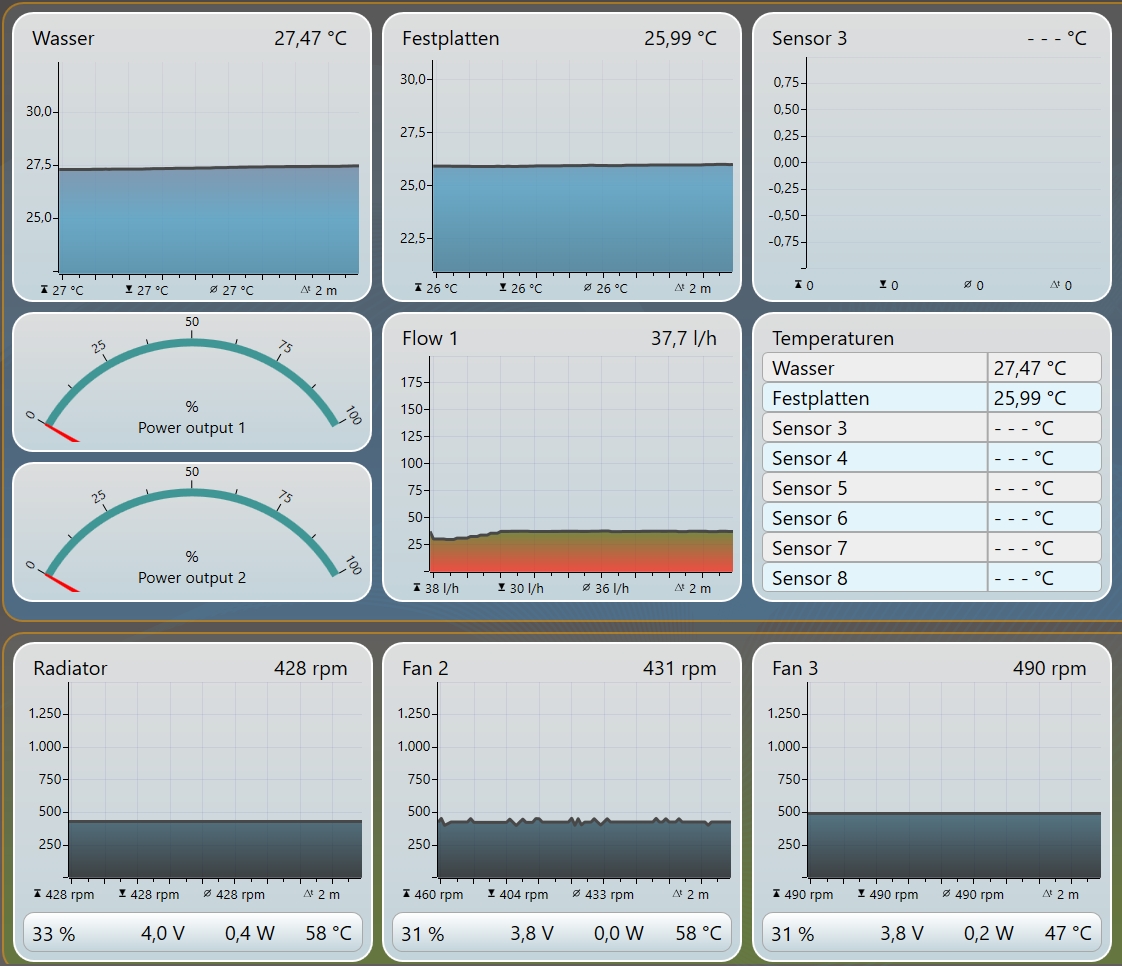1122x966 pixels.
Task: Click the minimum icon under Radiator chart
Action: 122,894
